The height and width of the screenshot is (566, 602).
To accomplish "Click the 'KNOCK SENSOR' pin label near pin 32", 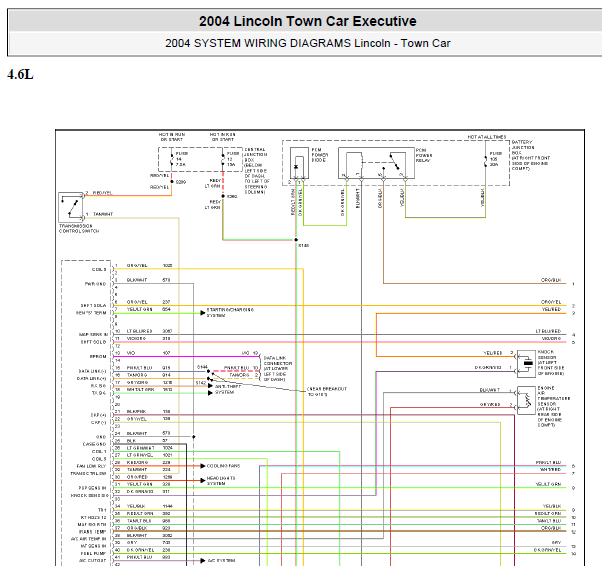I will tap(89, 495).
